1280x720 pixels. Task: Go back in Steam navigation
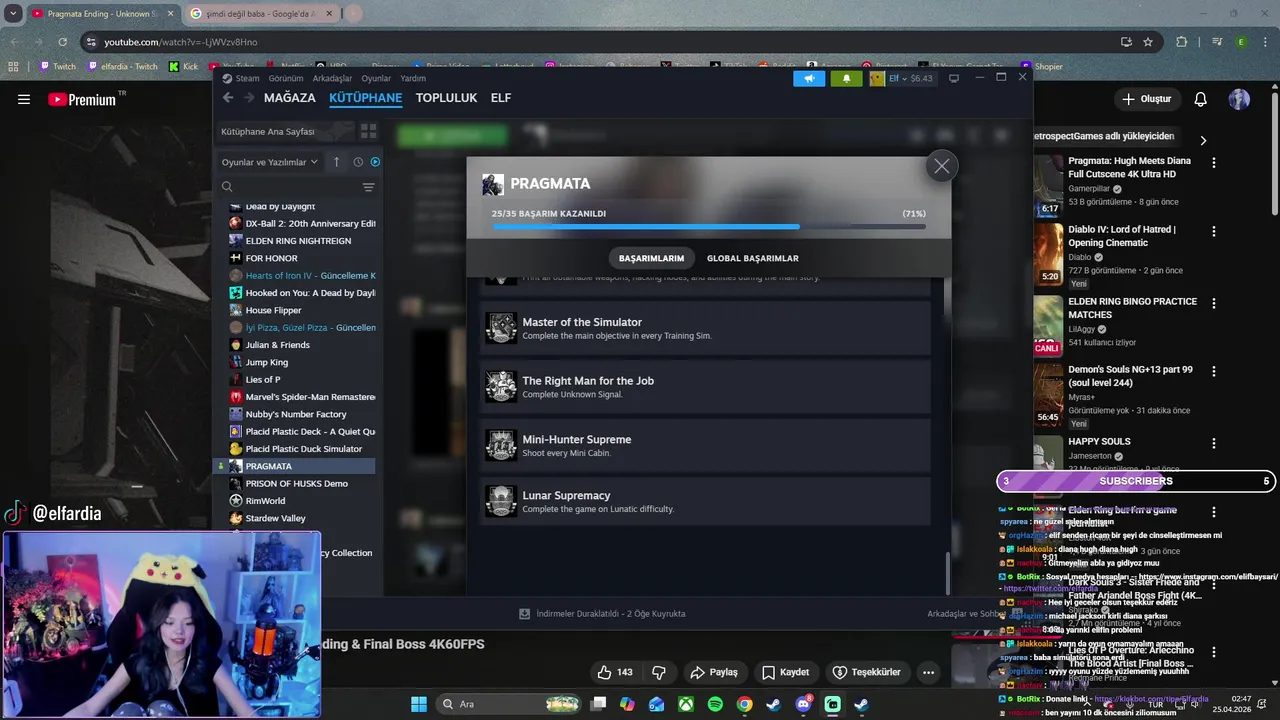pyautogui.click(x=228, y=98)
